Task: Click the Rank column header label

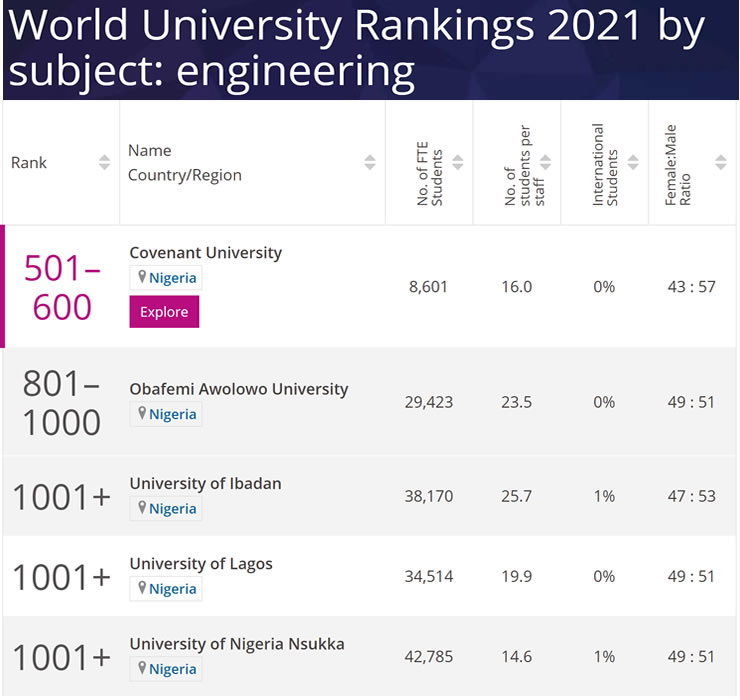Action: pos(29,163)
